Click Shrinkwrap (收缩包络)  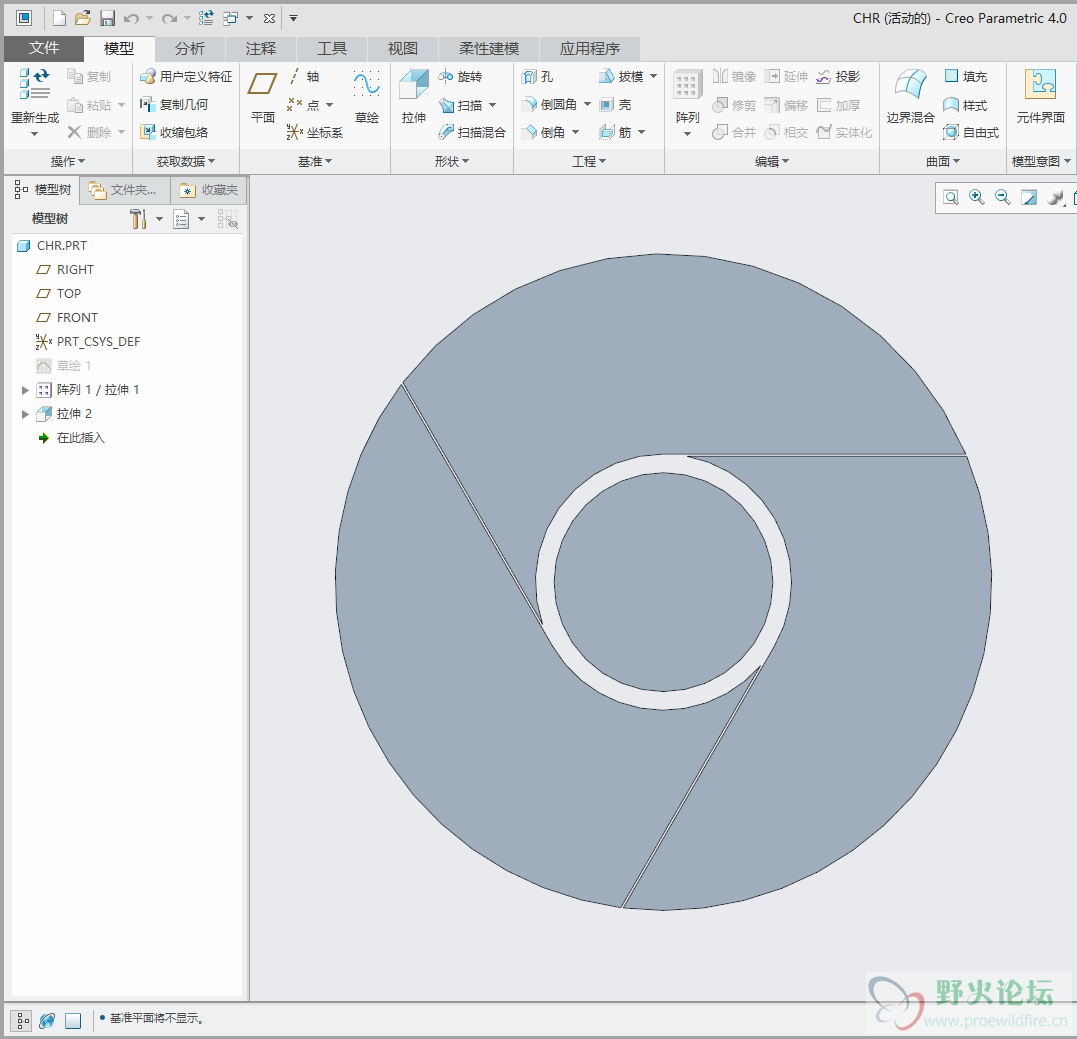[x=174, y=133]
